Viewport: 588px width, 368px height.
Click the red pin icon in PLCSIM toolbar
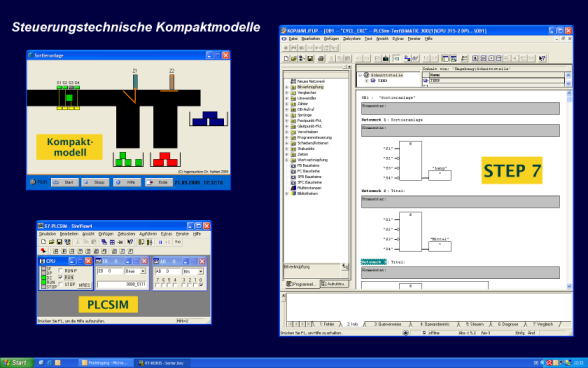tap(44, 251)
